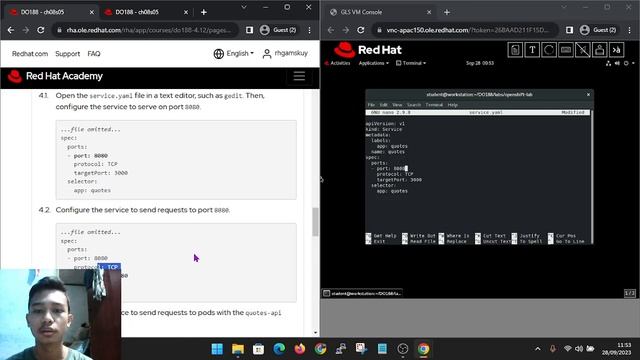The width and height of the screenshot is (640, 360).
Task: Click the Redhat.com link
Action: tap(30, 53)
